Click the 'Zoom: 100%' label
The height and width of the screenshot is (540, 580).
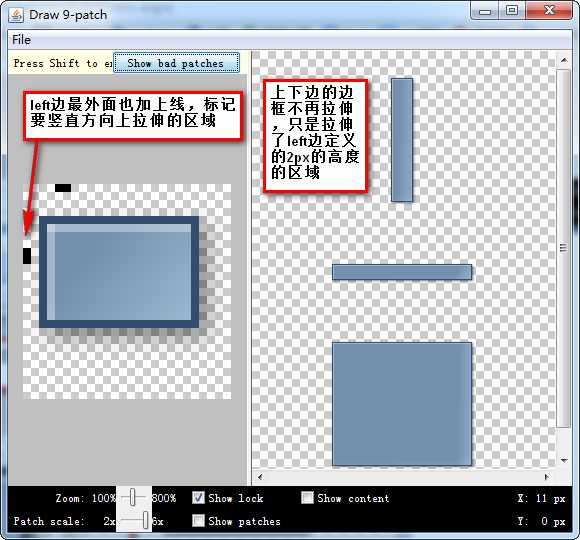pos(85,498)
